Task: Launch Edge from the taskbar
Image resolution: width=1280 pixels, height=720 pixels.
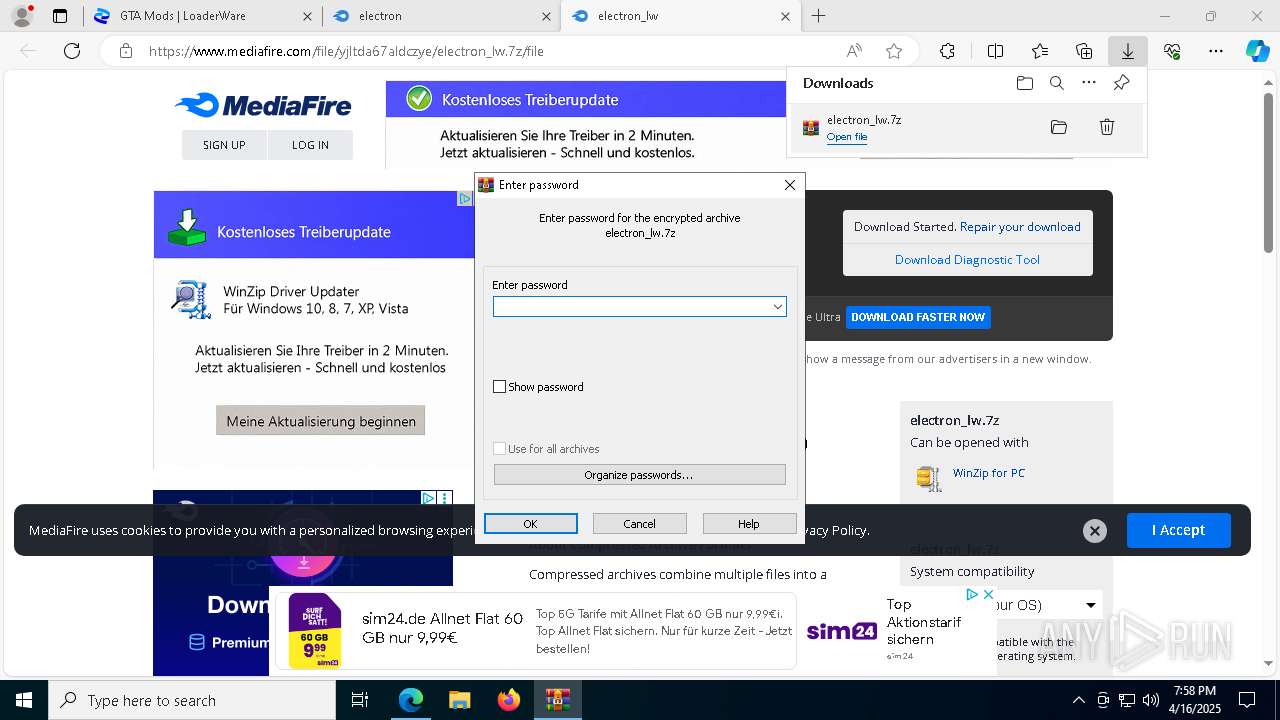Action: coord(411,700)
